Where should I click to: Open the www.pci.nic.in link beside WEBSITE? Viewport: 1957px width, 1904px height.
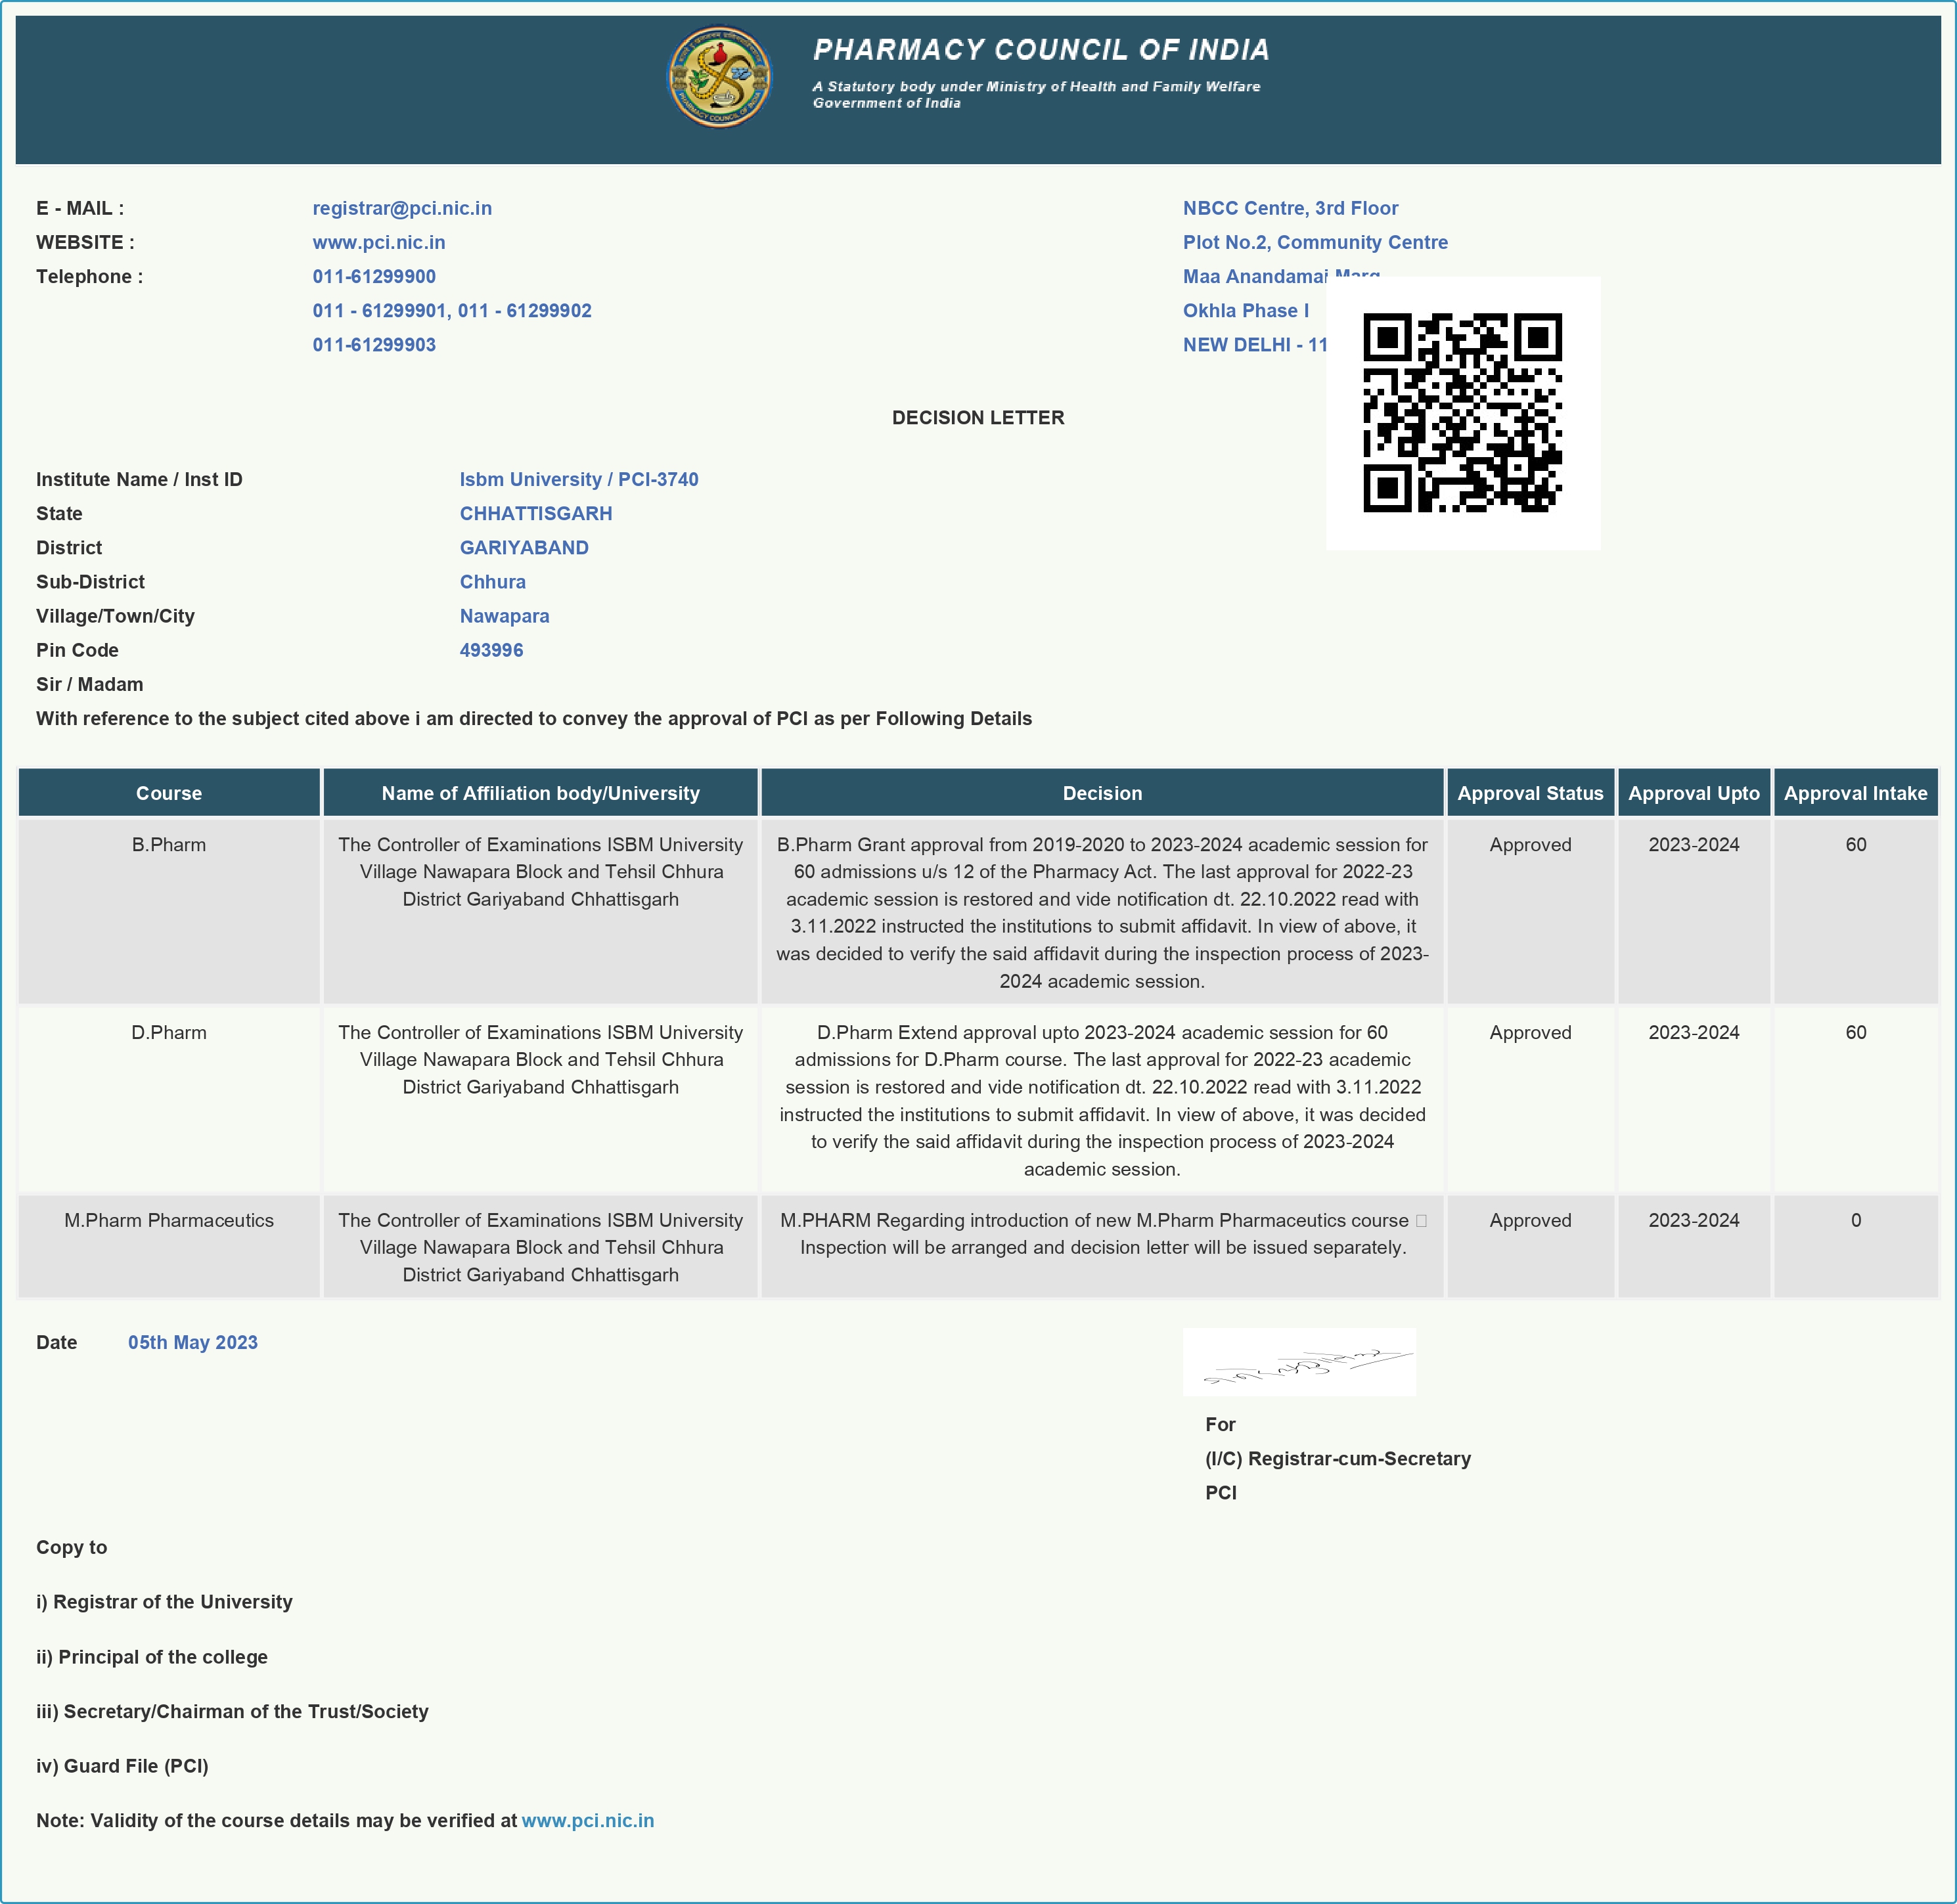click(379, 242)
